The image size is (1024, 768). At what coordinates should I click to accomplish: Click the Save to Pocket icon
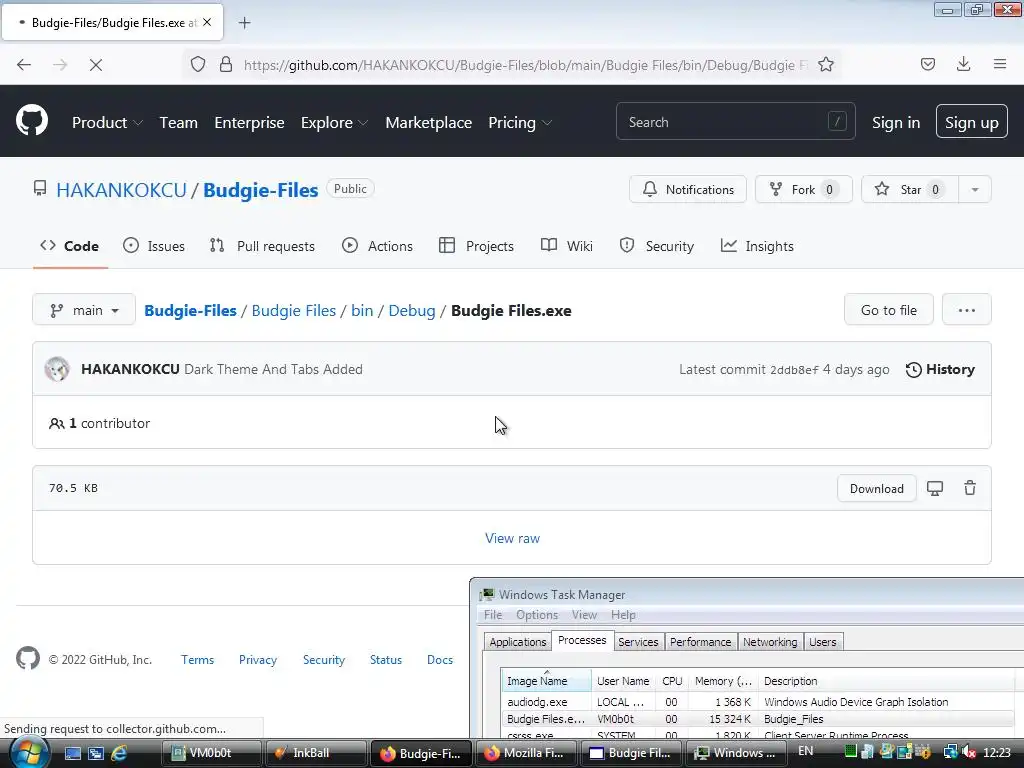tap(928, 64)
